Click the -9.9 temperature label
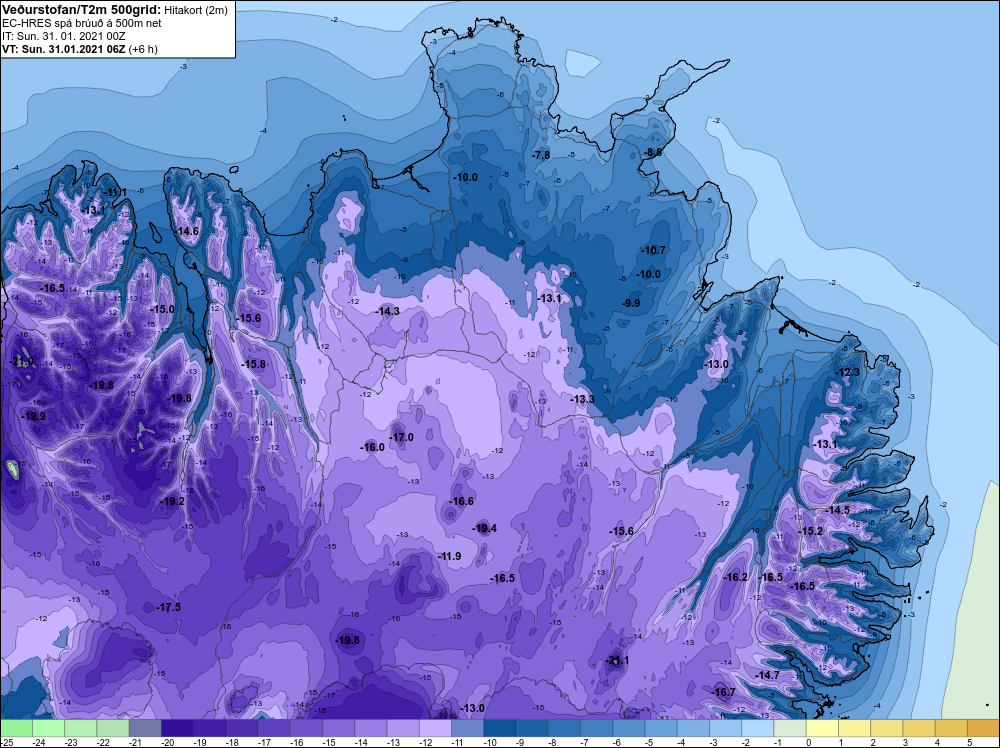 click(x=631, y=303)
